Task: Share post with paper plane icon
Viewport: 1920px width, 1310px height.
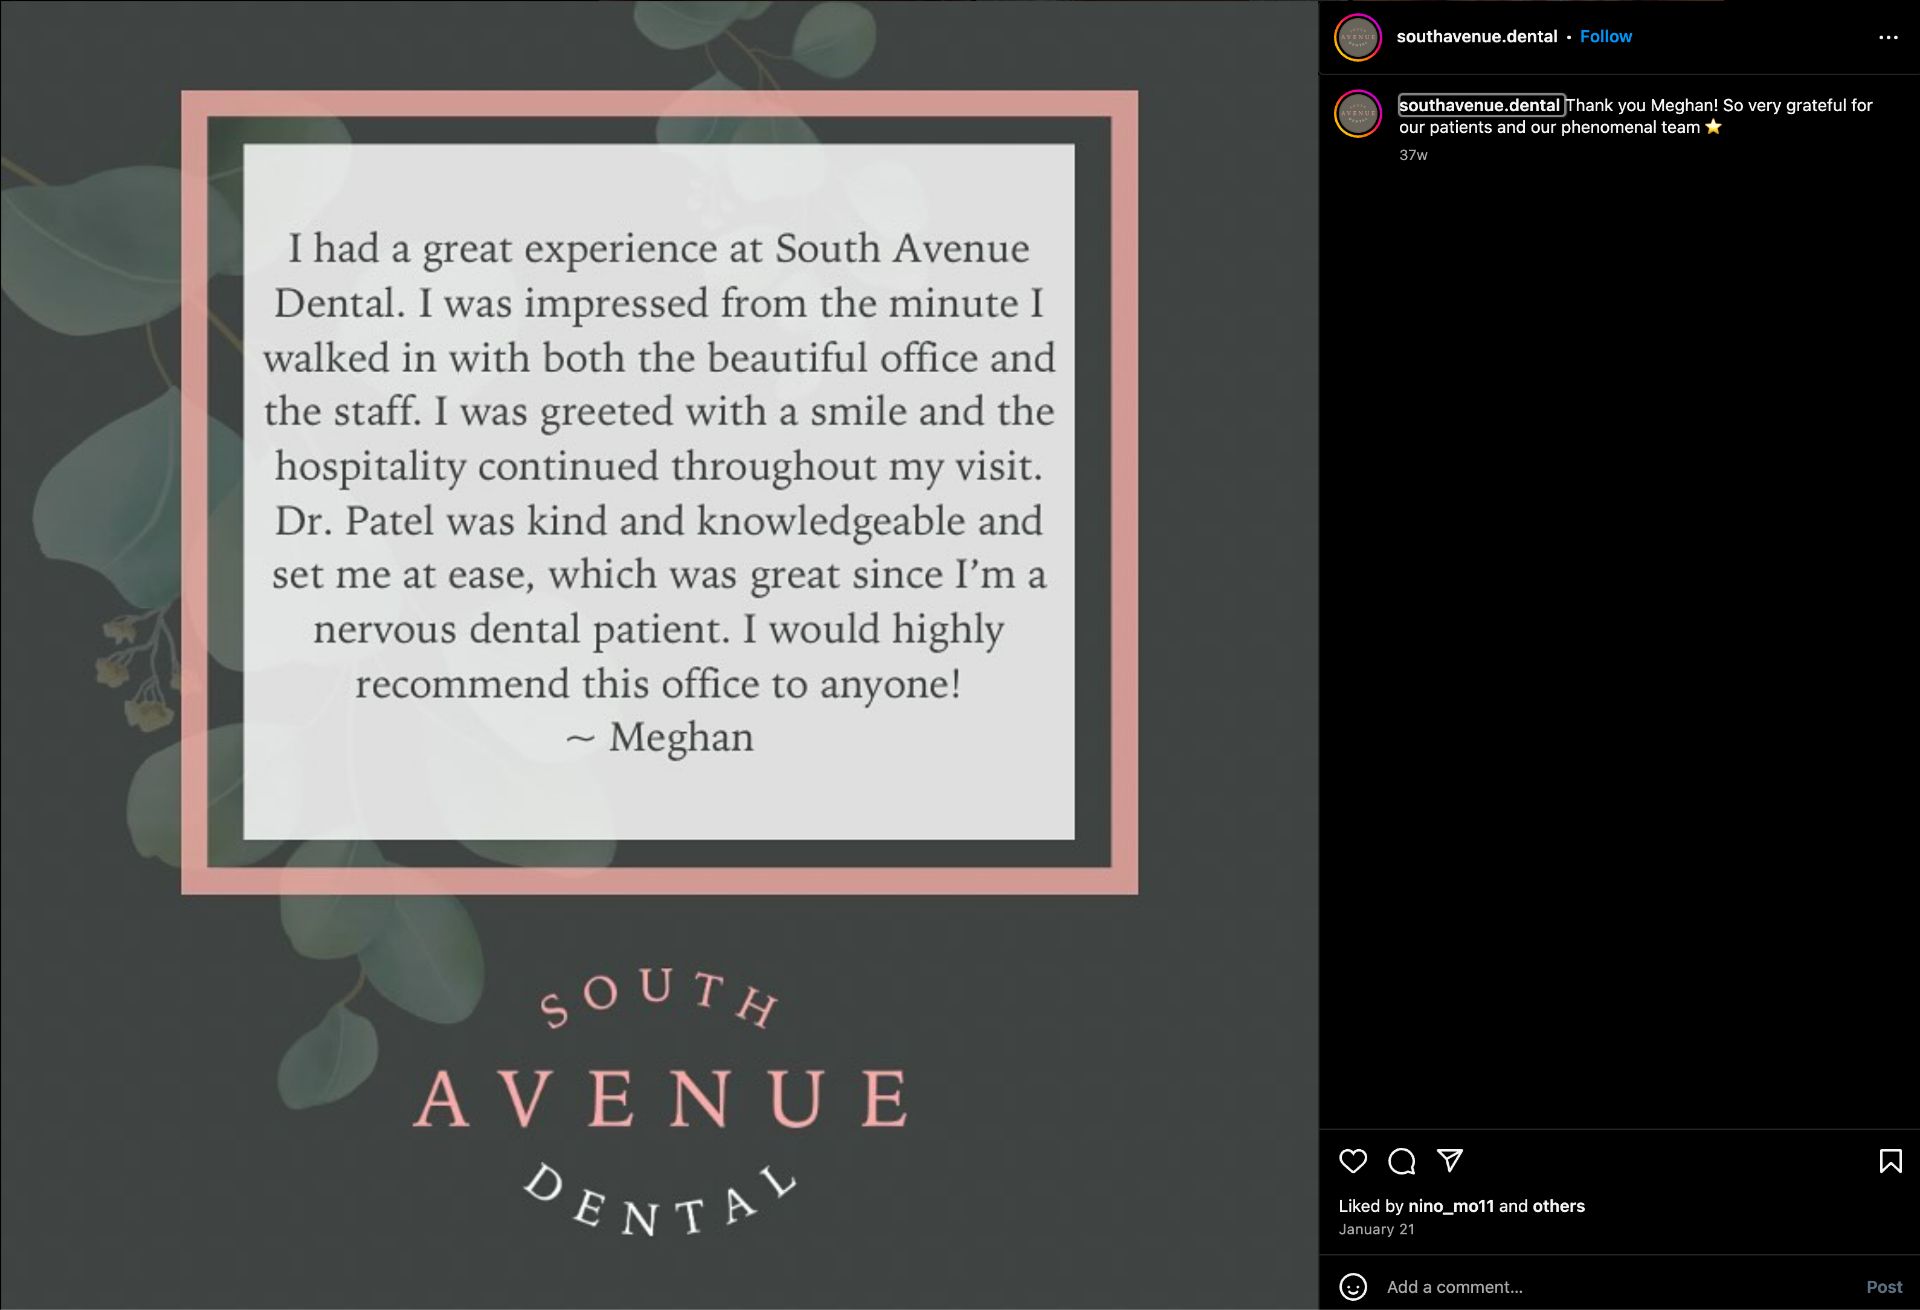Action: (1450, 1160)
